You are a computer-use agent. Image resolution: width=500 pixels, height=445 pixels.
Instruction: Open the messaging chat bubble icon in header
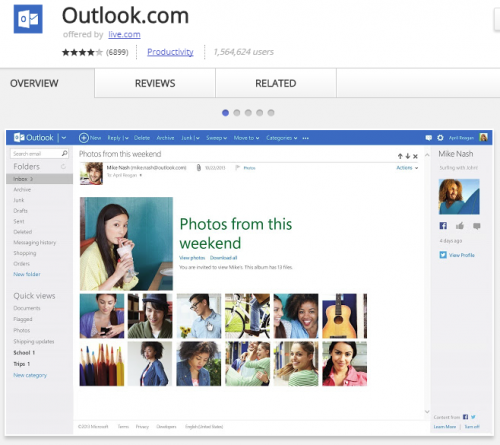pyautogui.click(x=429, y=138)
